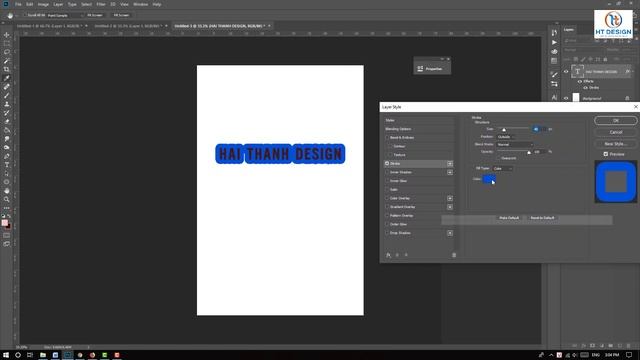
Task: Select the Clone Stamp tool
Action: pos(7,104)
